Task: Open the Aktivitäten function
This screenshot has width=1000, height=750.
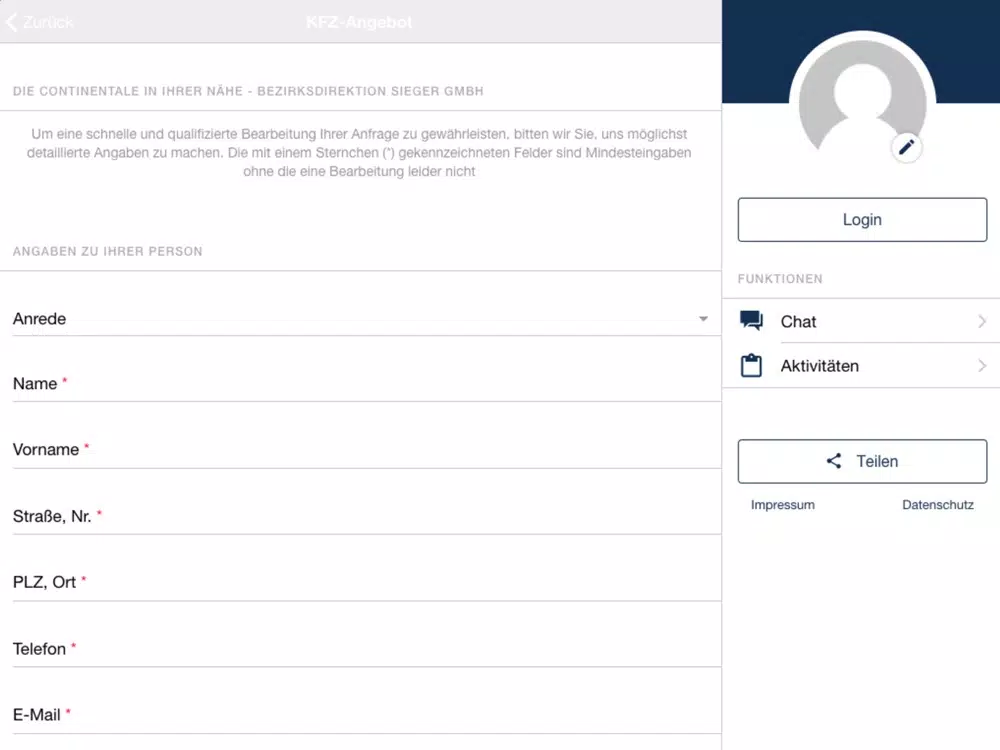Action: click(861, 365)
